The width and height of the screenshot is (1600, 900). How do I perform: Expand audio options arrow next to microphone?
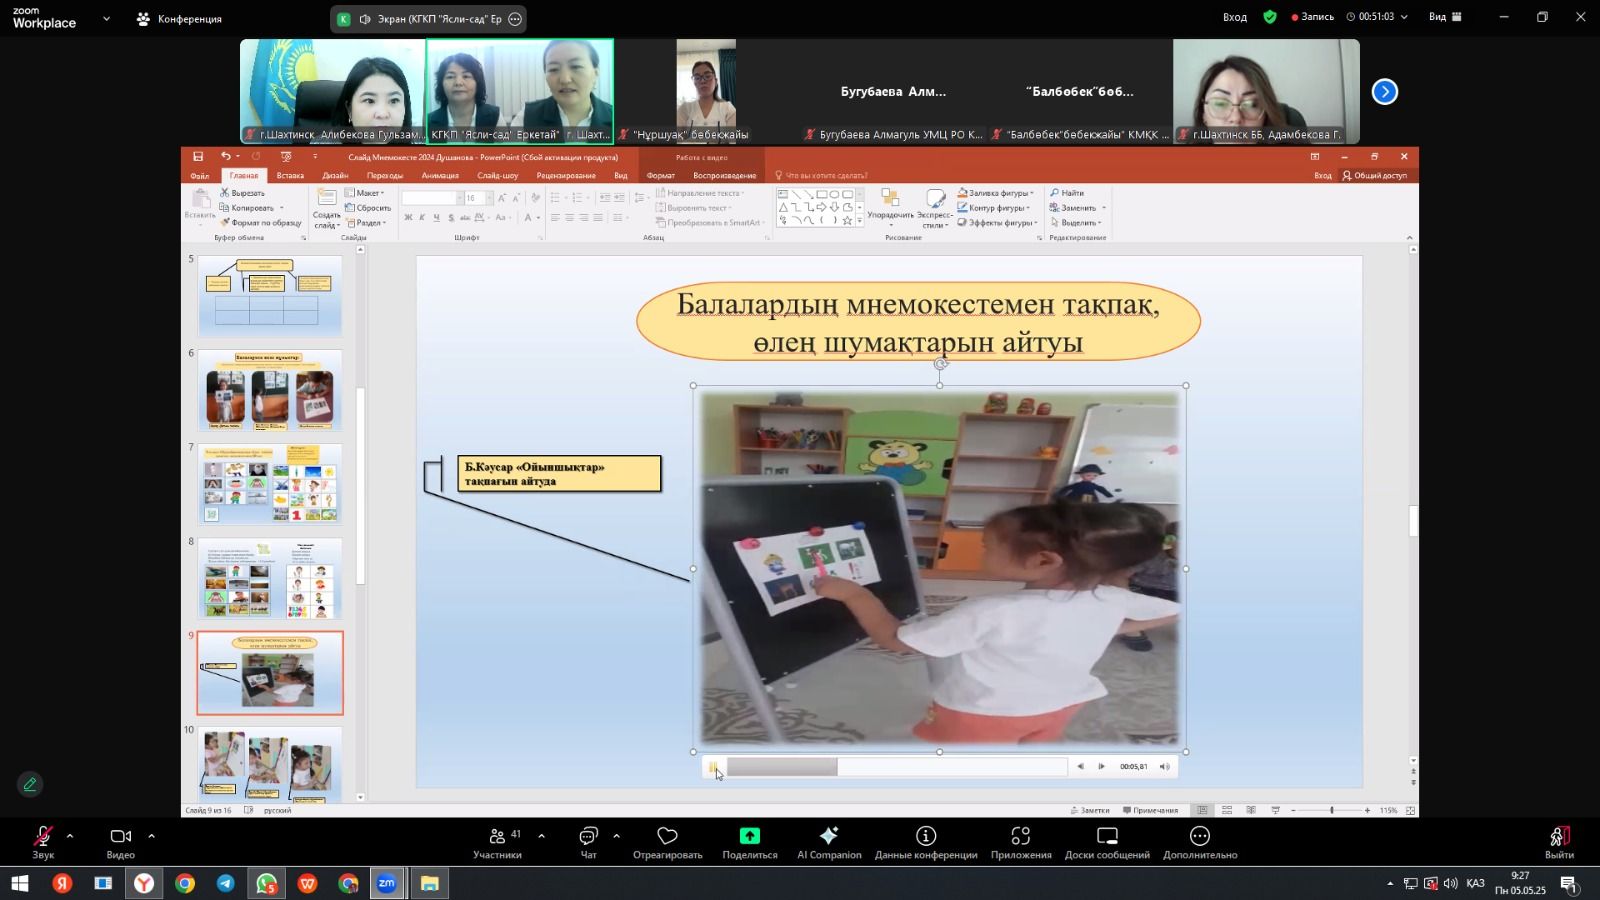tap(70, 836)
